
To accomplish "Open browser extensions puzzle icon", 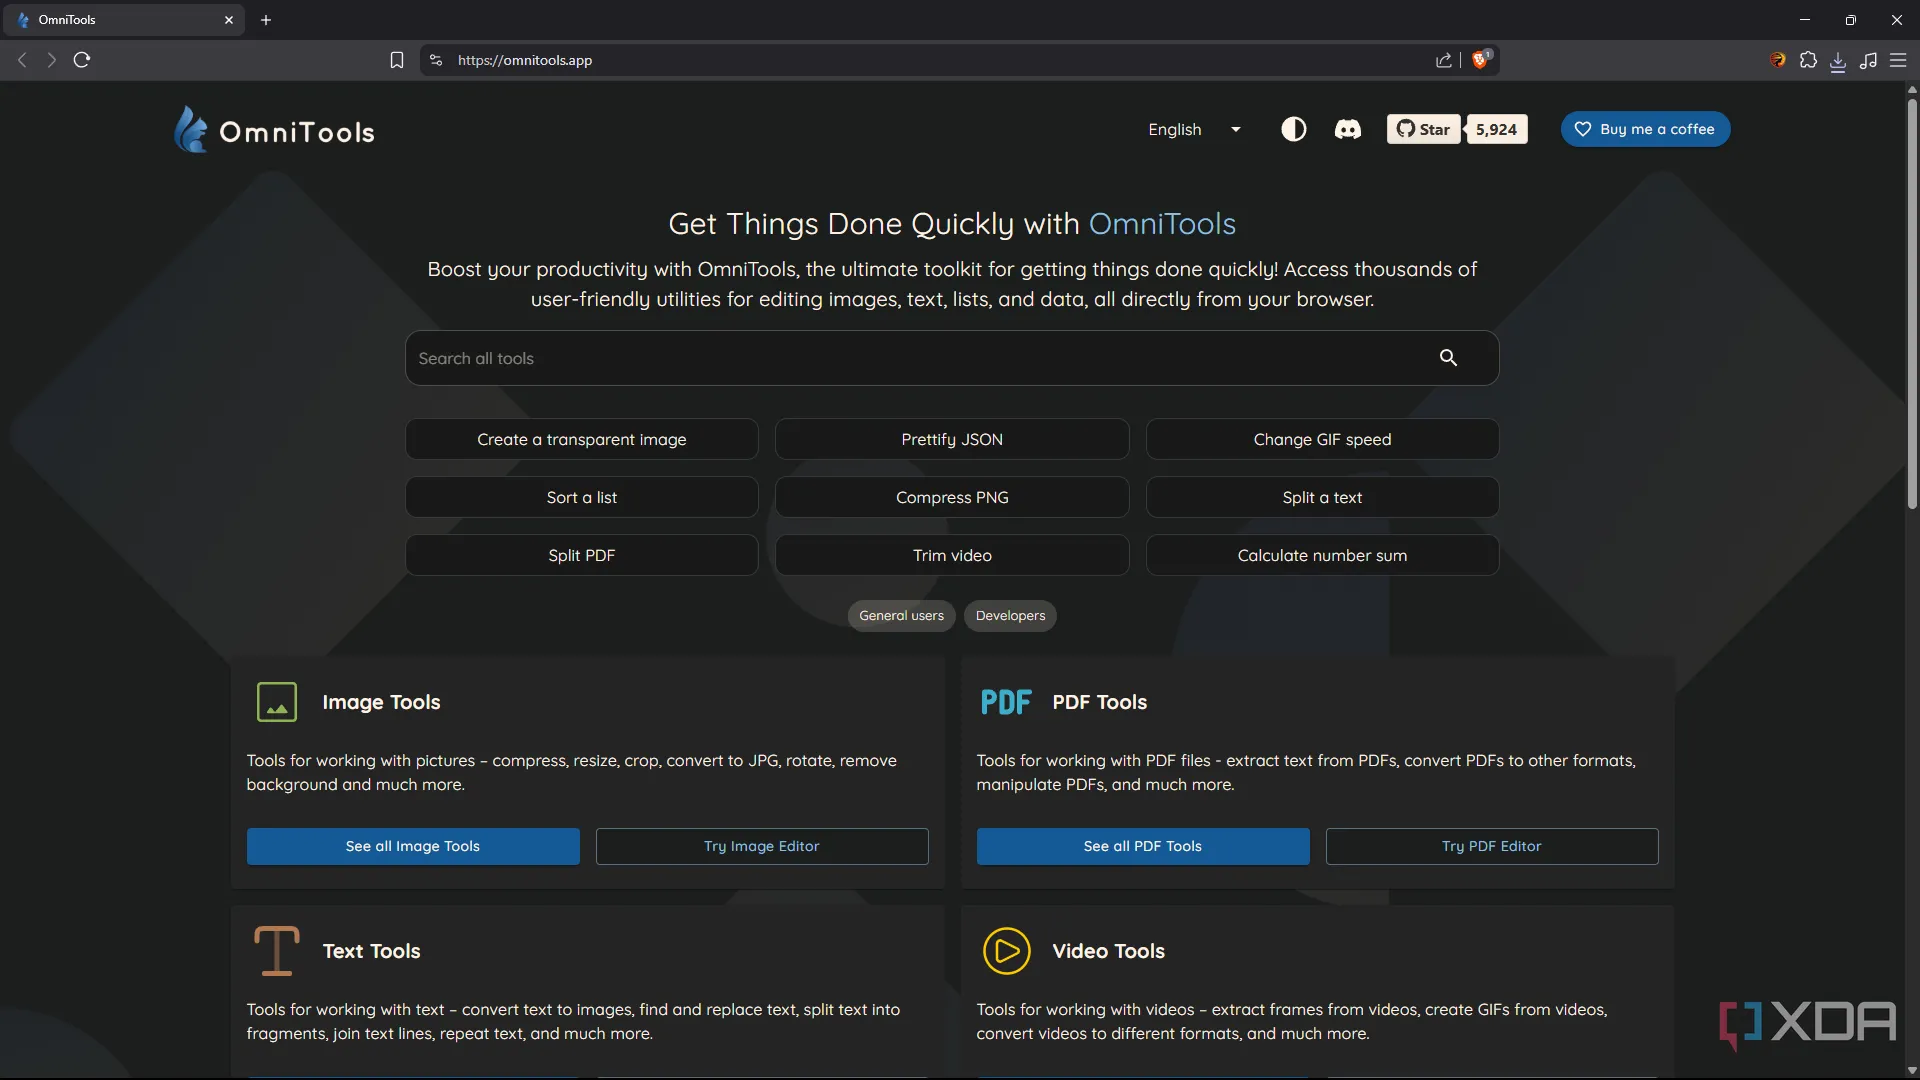I will [1808, 60].
